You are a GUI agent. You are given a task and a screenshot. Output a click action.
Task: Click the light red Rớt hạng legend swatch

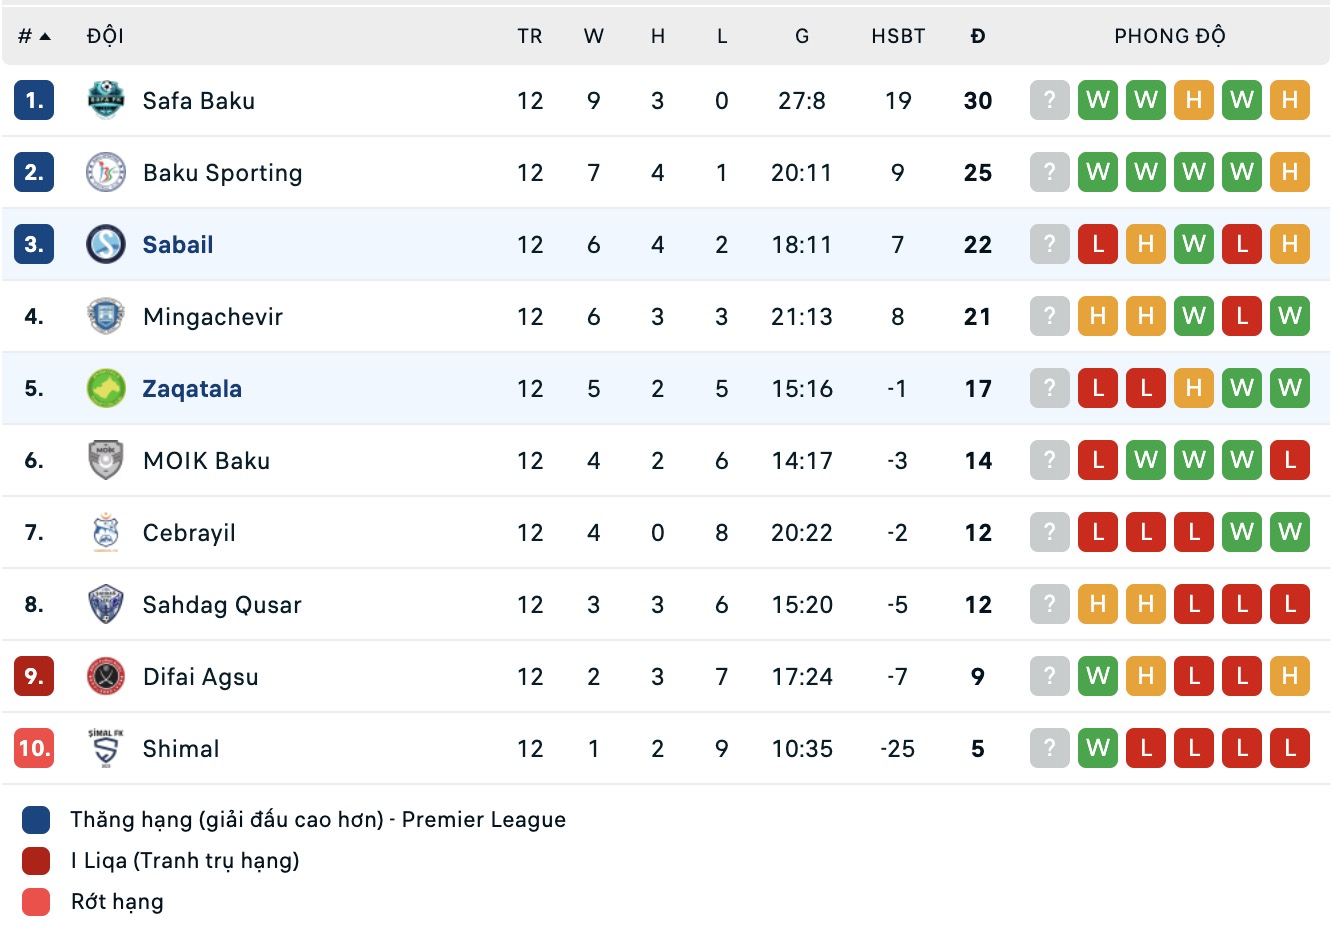coord(36,902)
